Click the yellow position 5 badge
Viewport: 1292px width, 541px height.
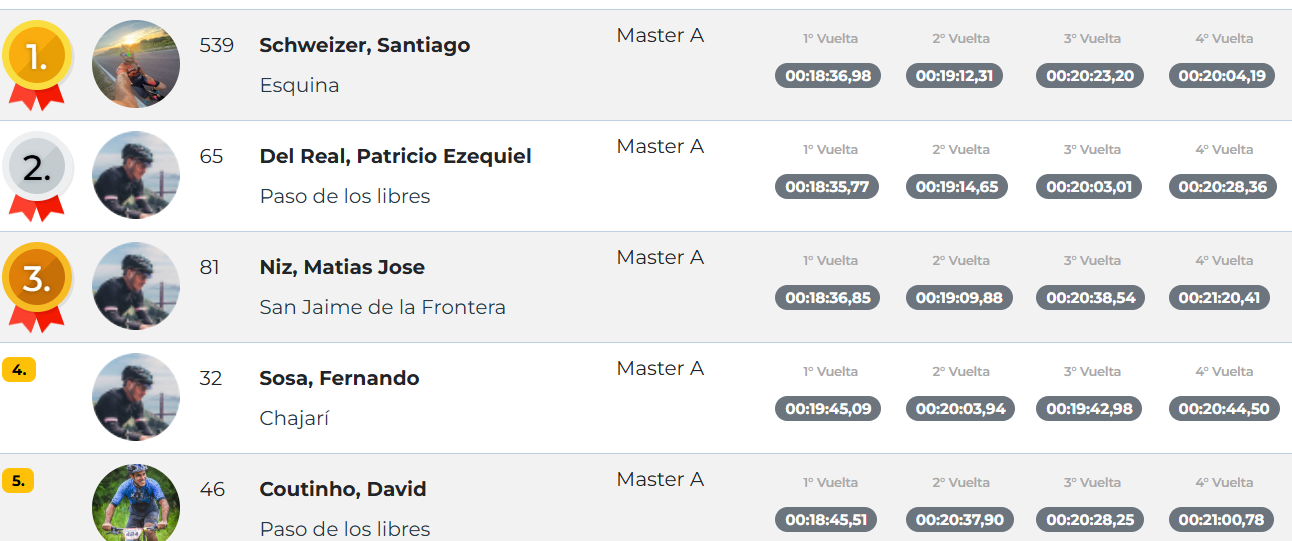(x=18, y=481)
